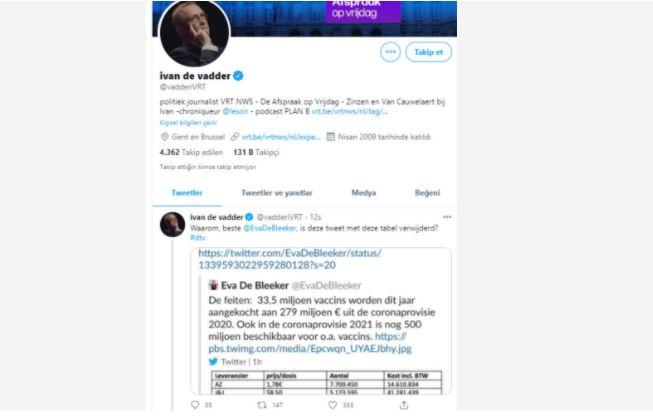Click the #dtv hashtag

tap(198, 238)
